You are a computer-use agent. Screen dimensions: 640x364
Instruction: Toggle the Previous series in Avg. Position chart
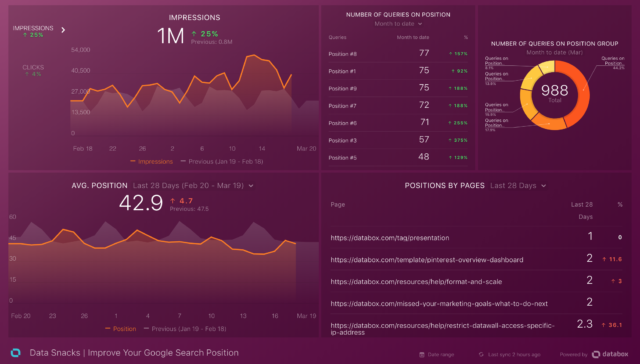[185, 328]
